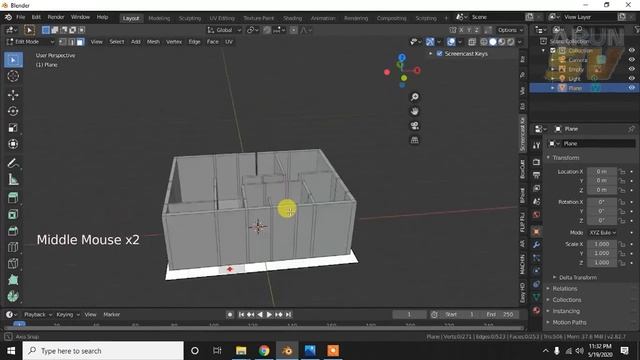Jump to the timeline end frame

tap(288, 314)
